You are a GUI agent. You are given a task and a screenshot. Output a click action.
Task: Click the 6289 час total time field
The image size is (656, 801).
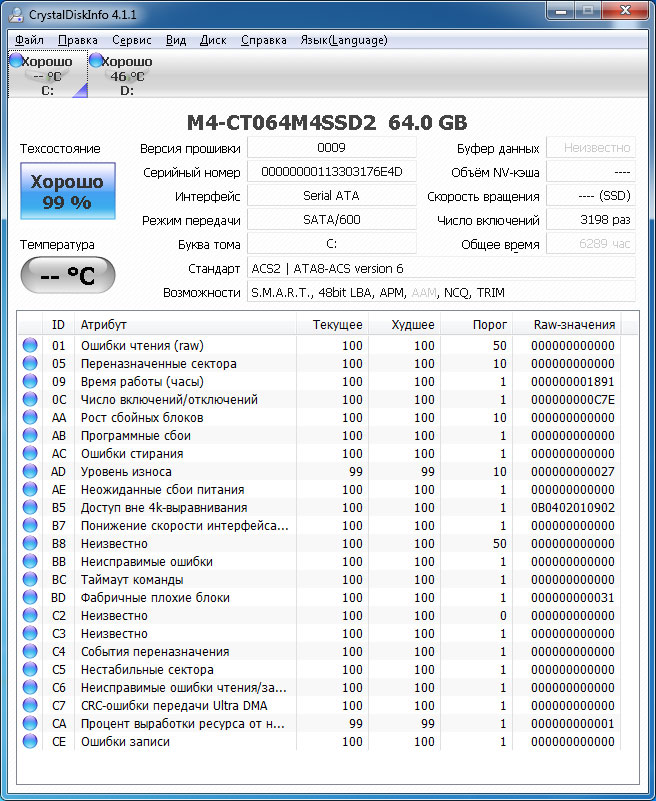click(591, 244)
